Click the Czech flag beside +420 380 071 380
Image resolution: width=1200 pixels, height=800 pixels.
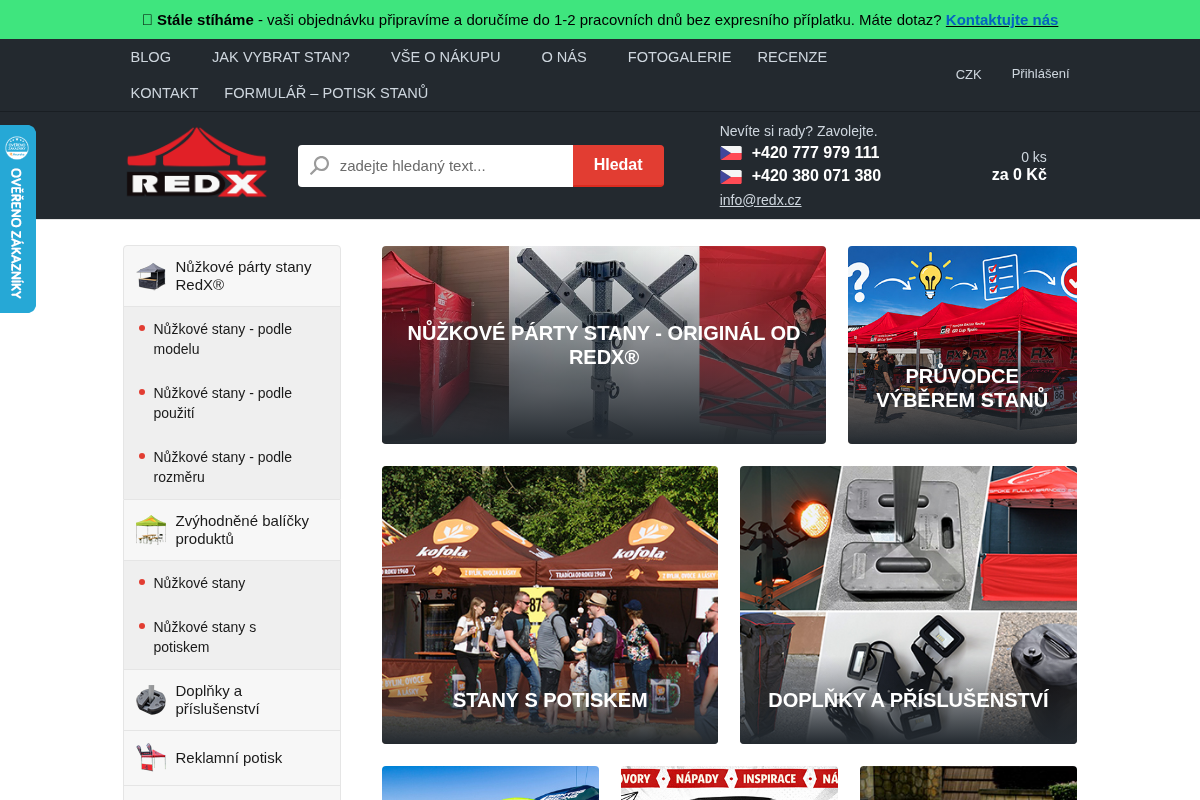[x=731, y=176]
